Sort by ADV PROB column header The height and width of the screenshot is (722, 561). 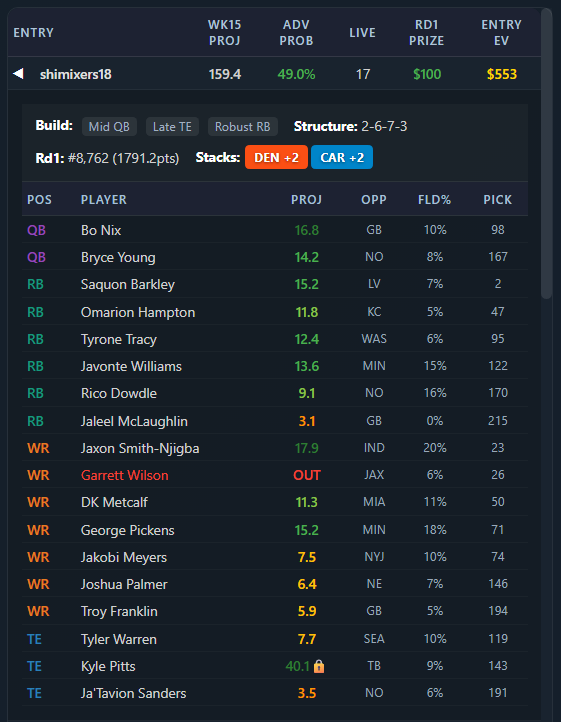(296, 33)
